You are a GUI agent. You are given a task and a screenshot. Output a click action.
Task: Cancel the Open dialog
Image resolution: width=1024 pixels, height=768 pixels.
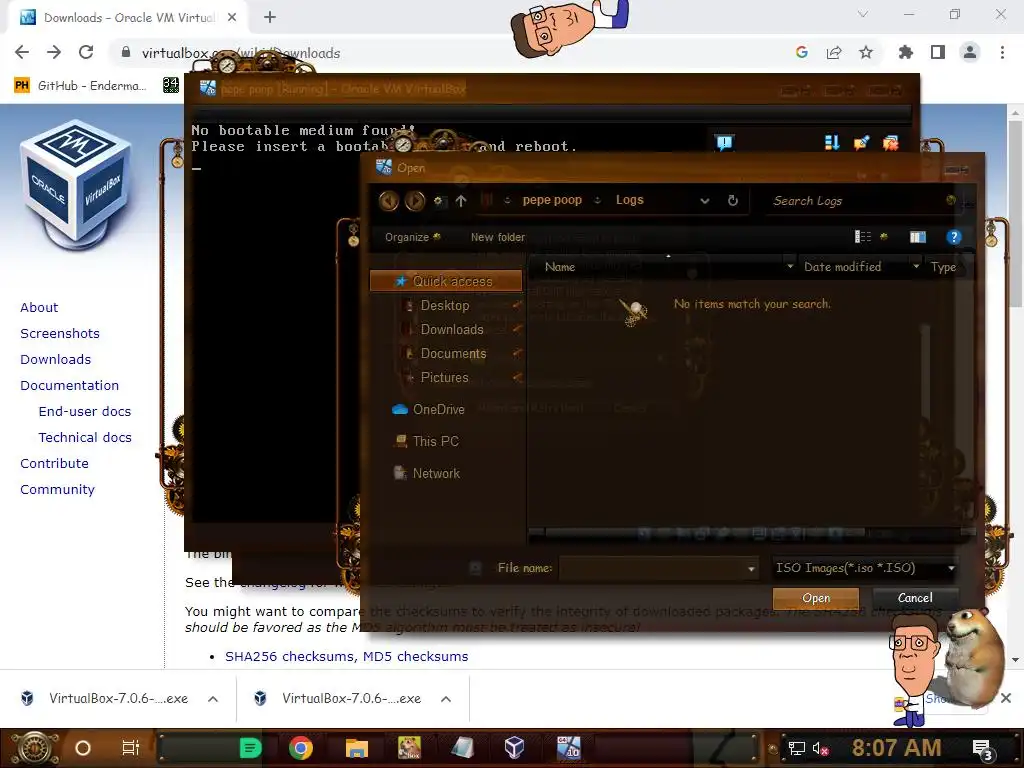pyautogui.click(x=915, y=598)
